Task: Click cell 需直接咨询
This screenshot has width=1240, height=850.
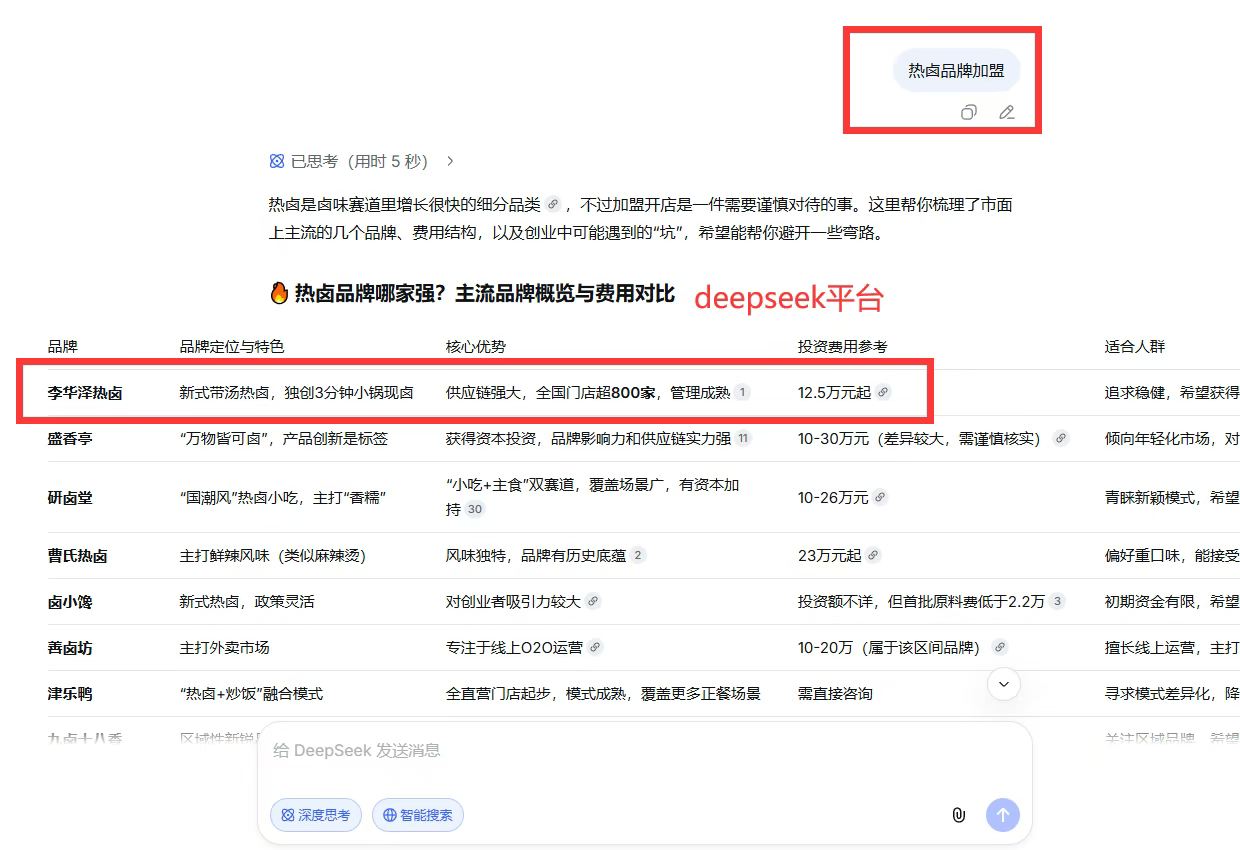Action: tap(835, 693)
